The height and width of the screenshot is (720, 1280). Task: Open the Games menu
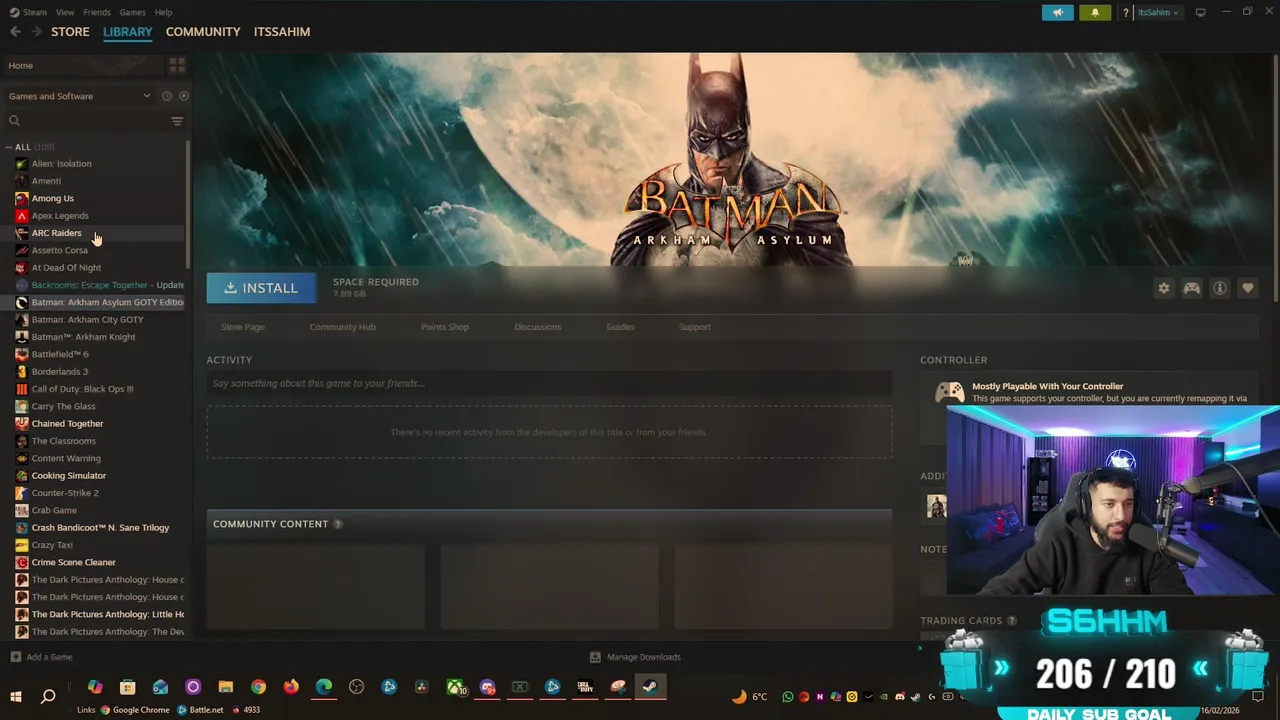tap(132, 12)
